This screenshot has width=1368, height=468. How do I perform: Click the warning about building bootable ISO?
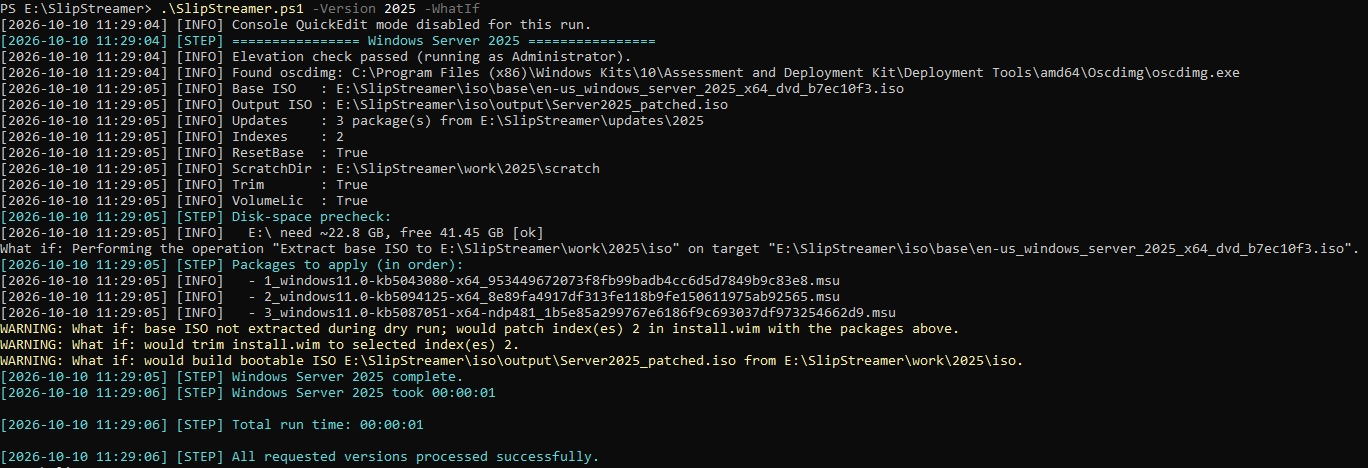coord(512,361)
